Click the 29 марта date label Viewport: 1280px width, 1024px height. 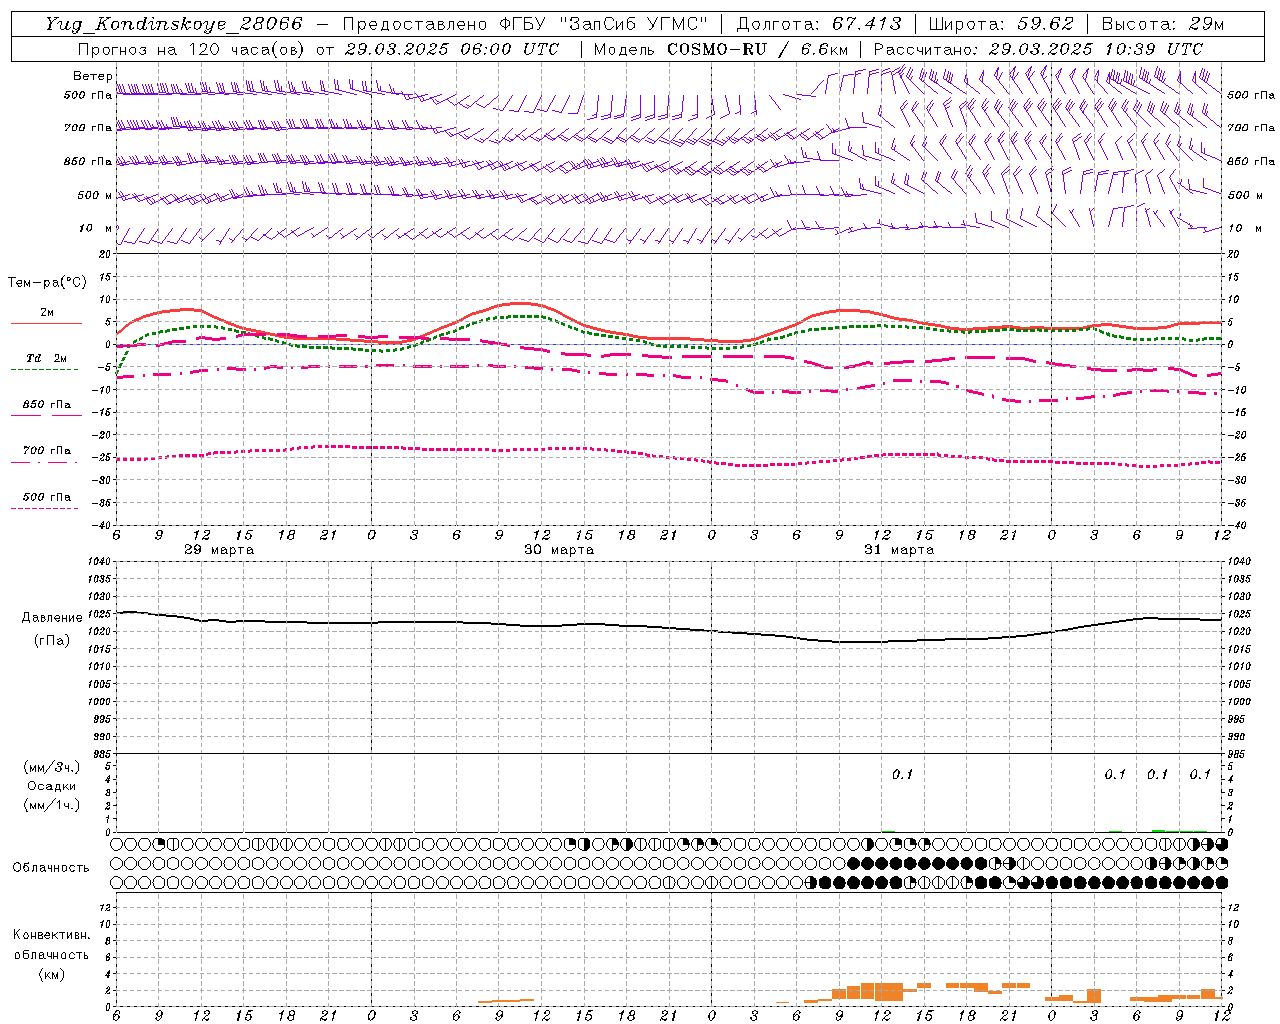tap(220, 550)
